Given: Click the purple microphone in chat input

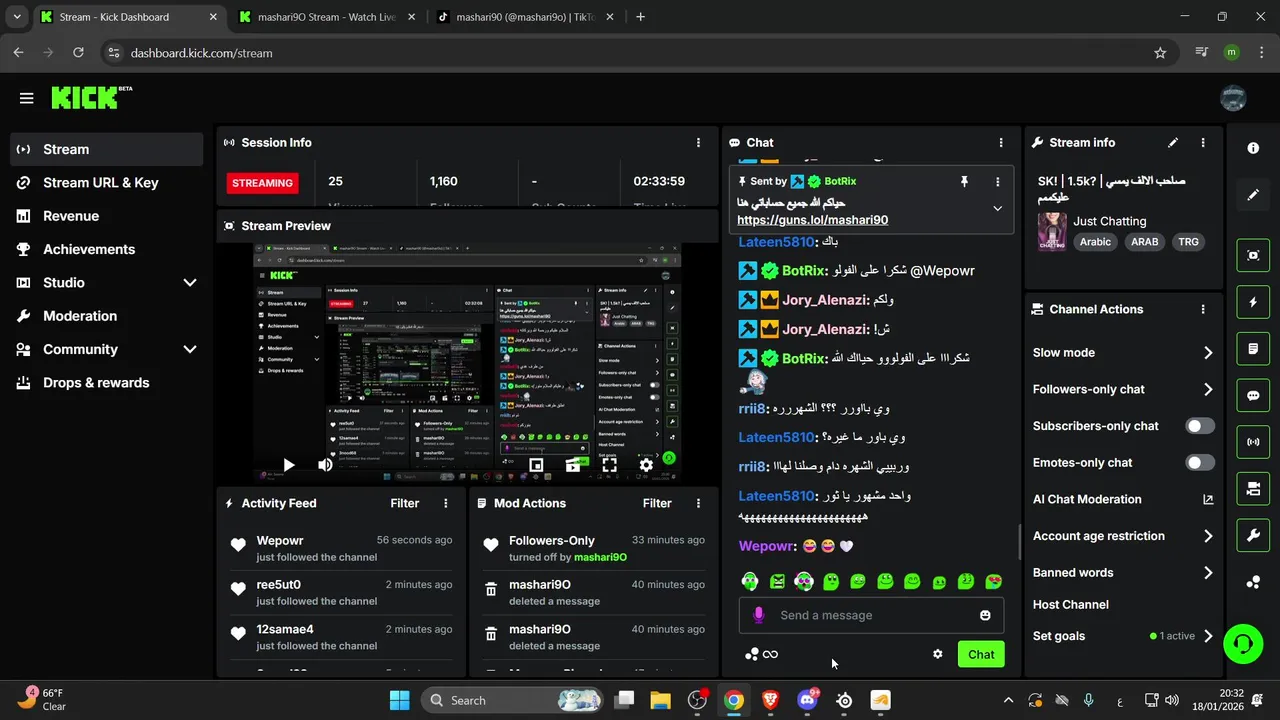Looking at the screenshot, I should click(759, 615).
